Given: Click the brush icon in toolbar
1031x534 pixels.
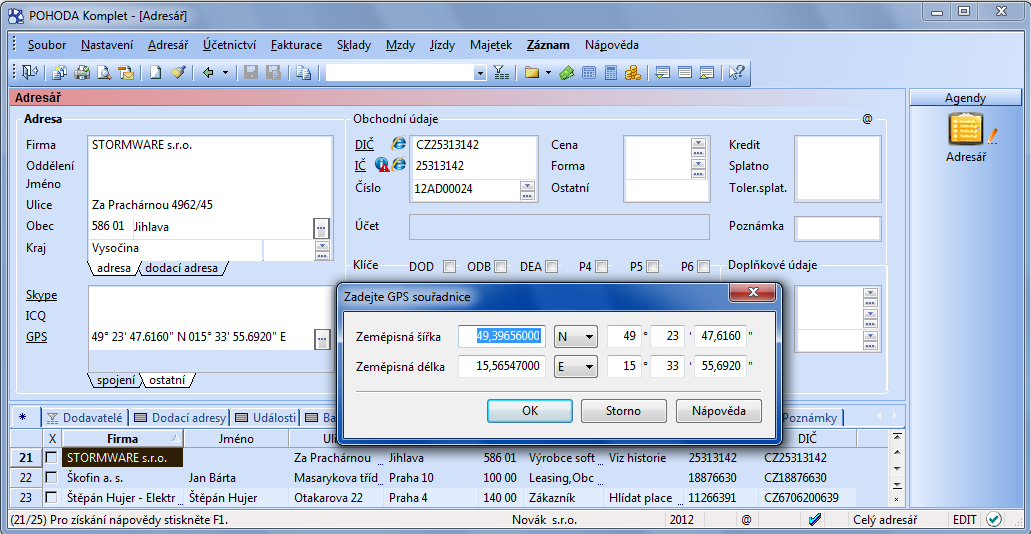Looking at the screenshot, I should click(178, 72).
